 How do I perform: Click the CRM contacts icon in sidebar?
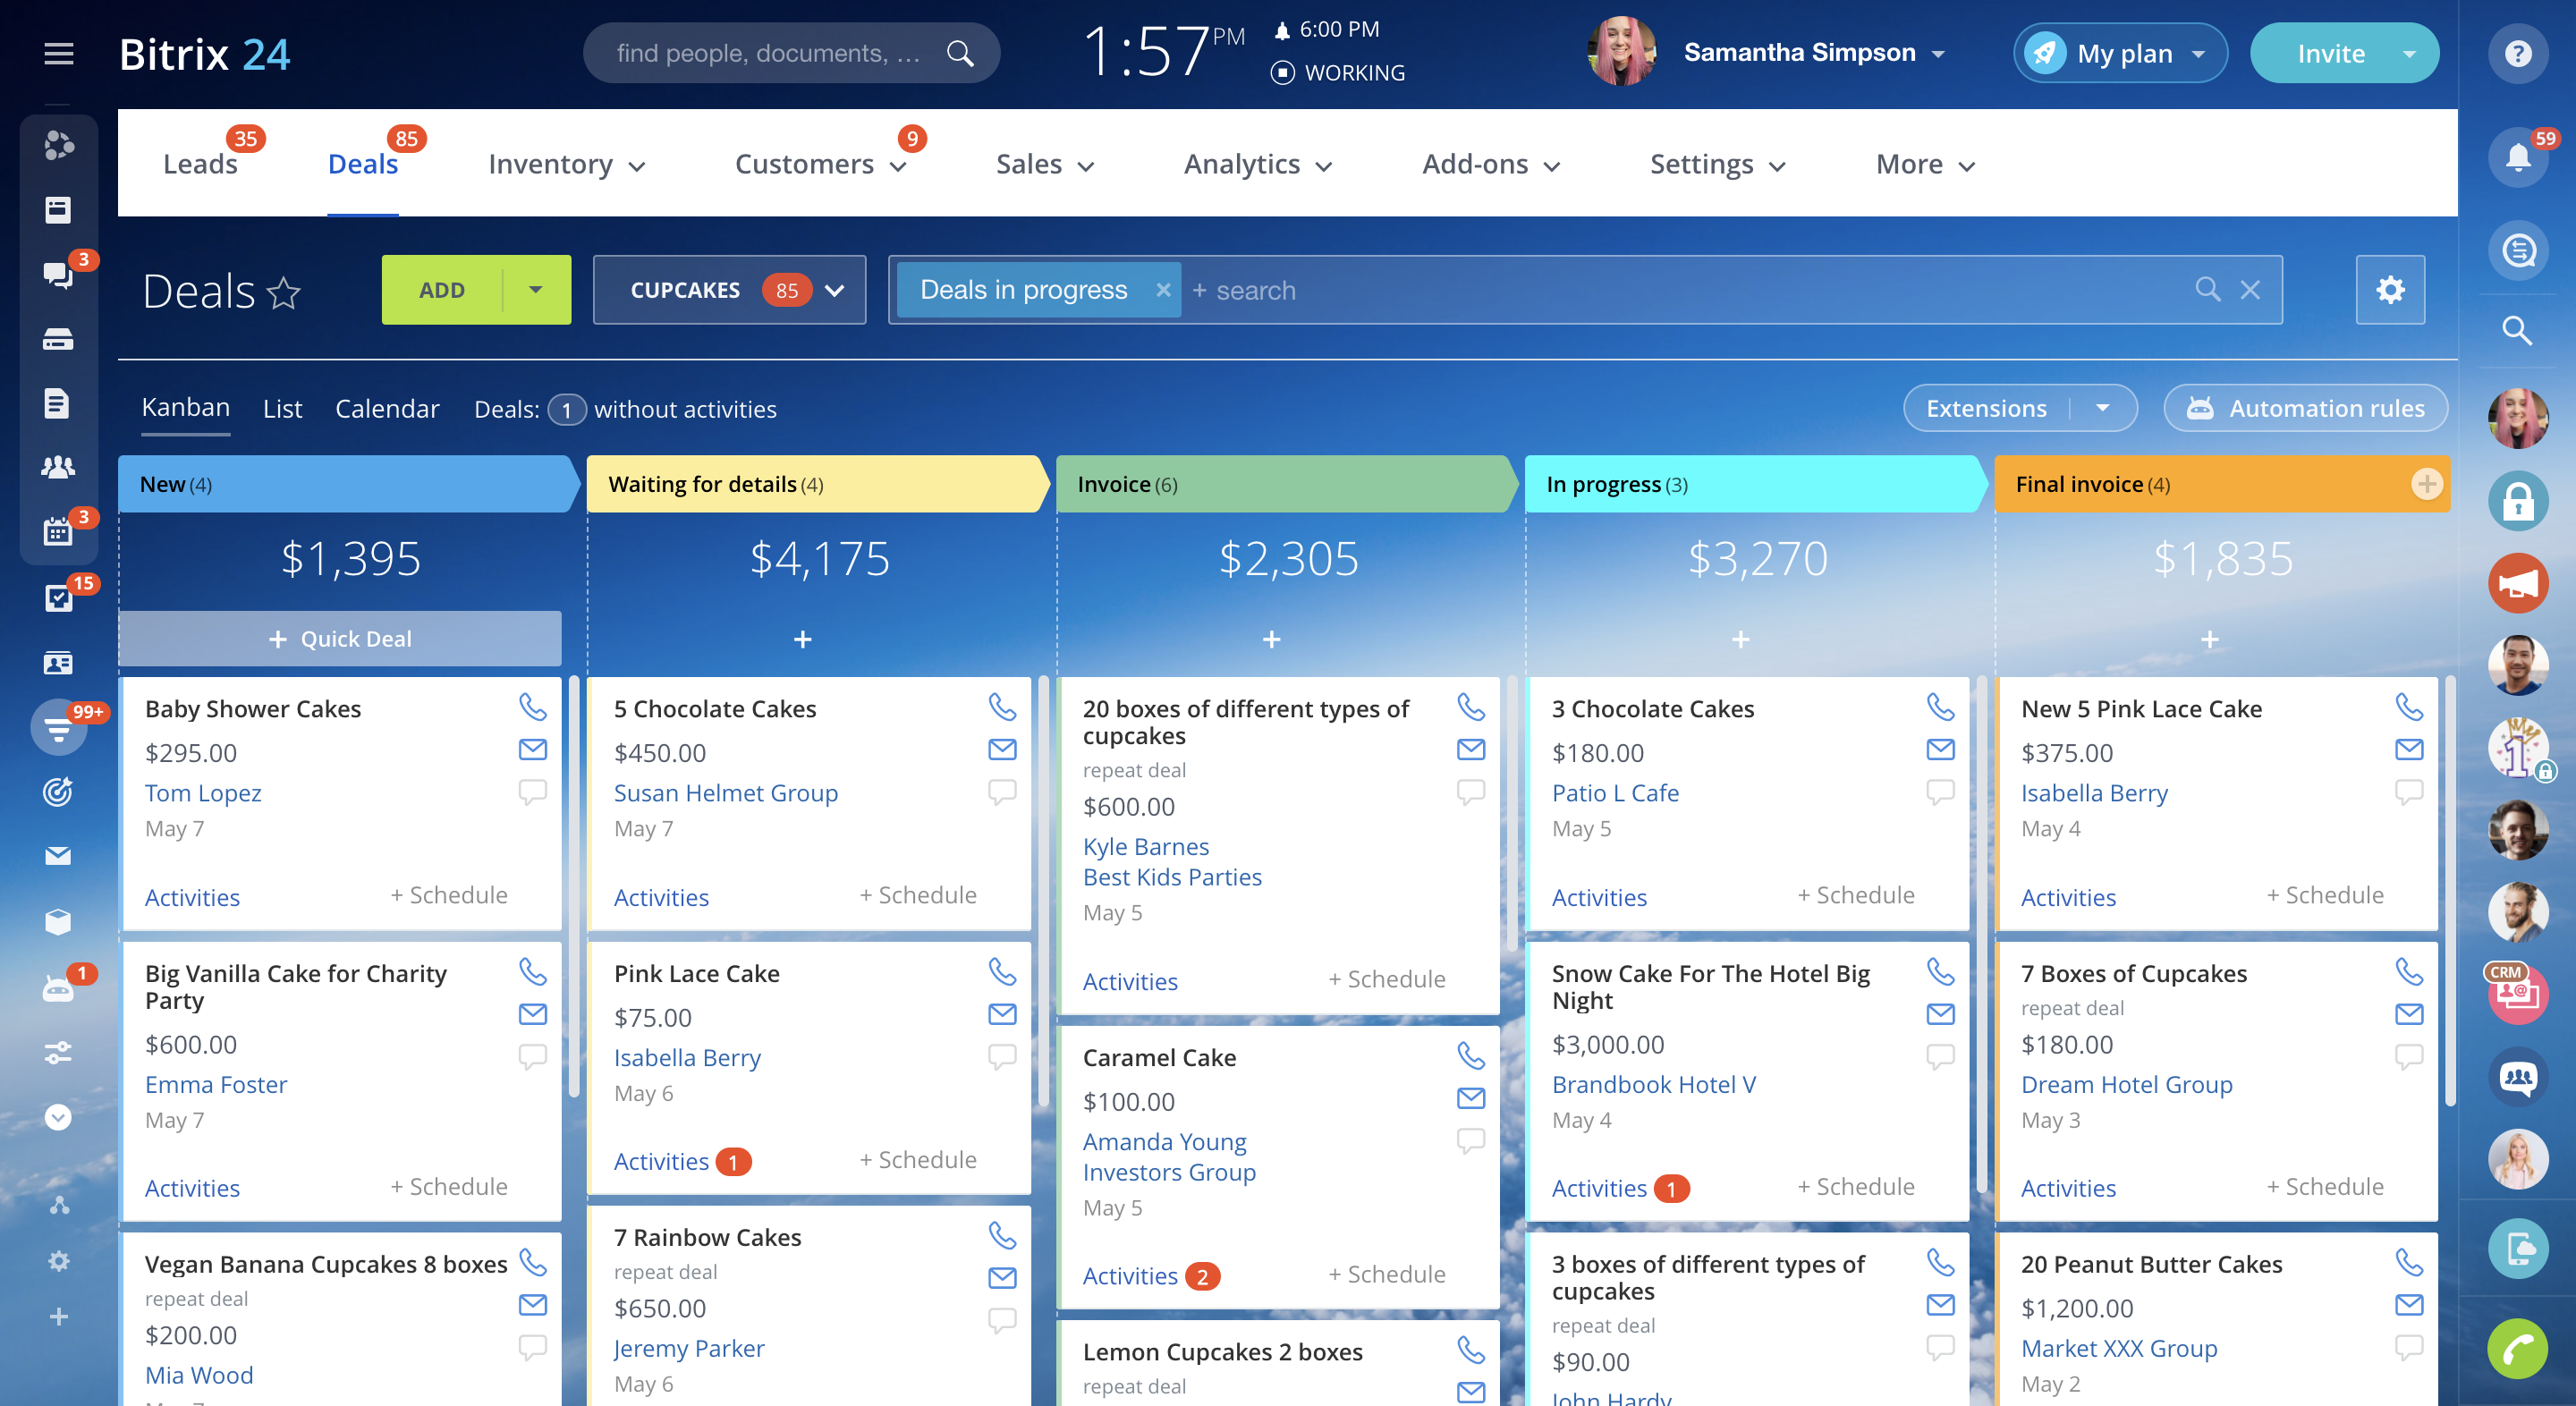point(55,658)
